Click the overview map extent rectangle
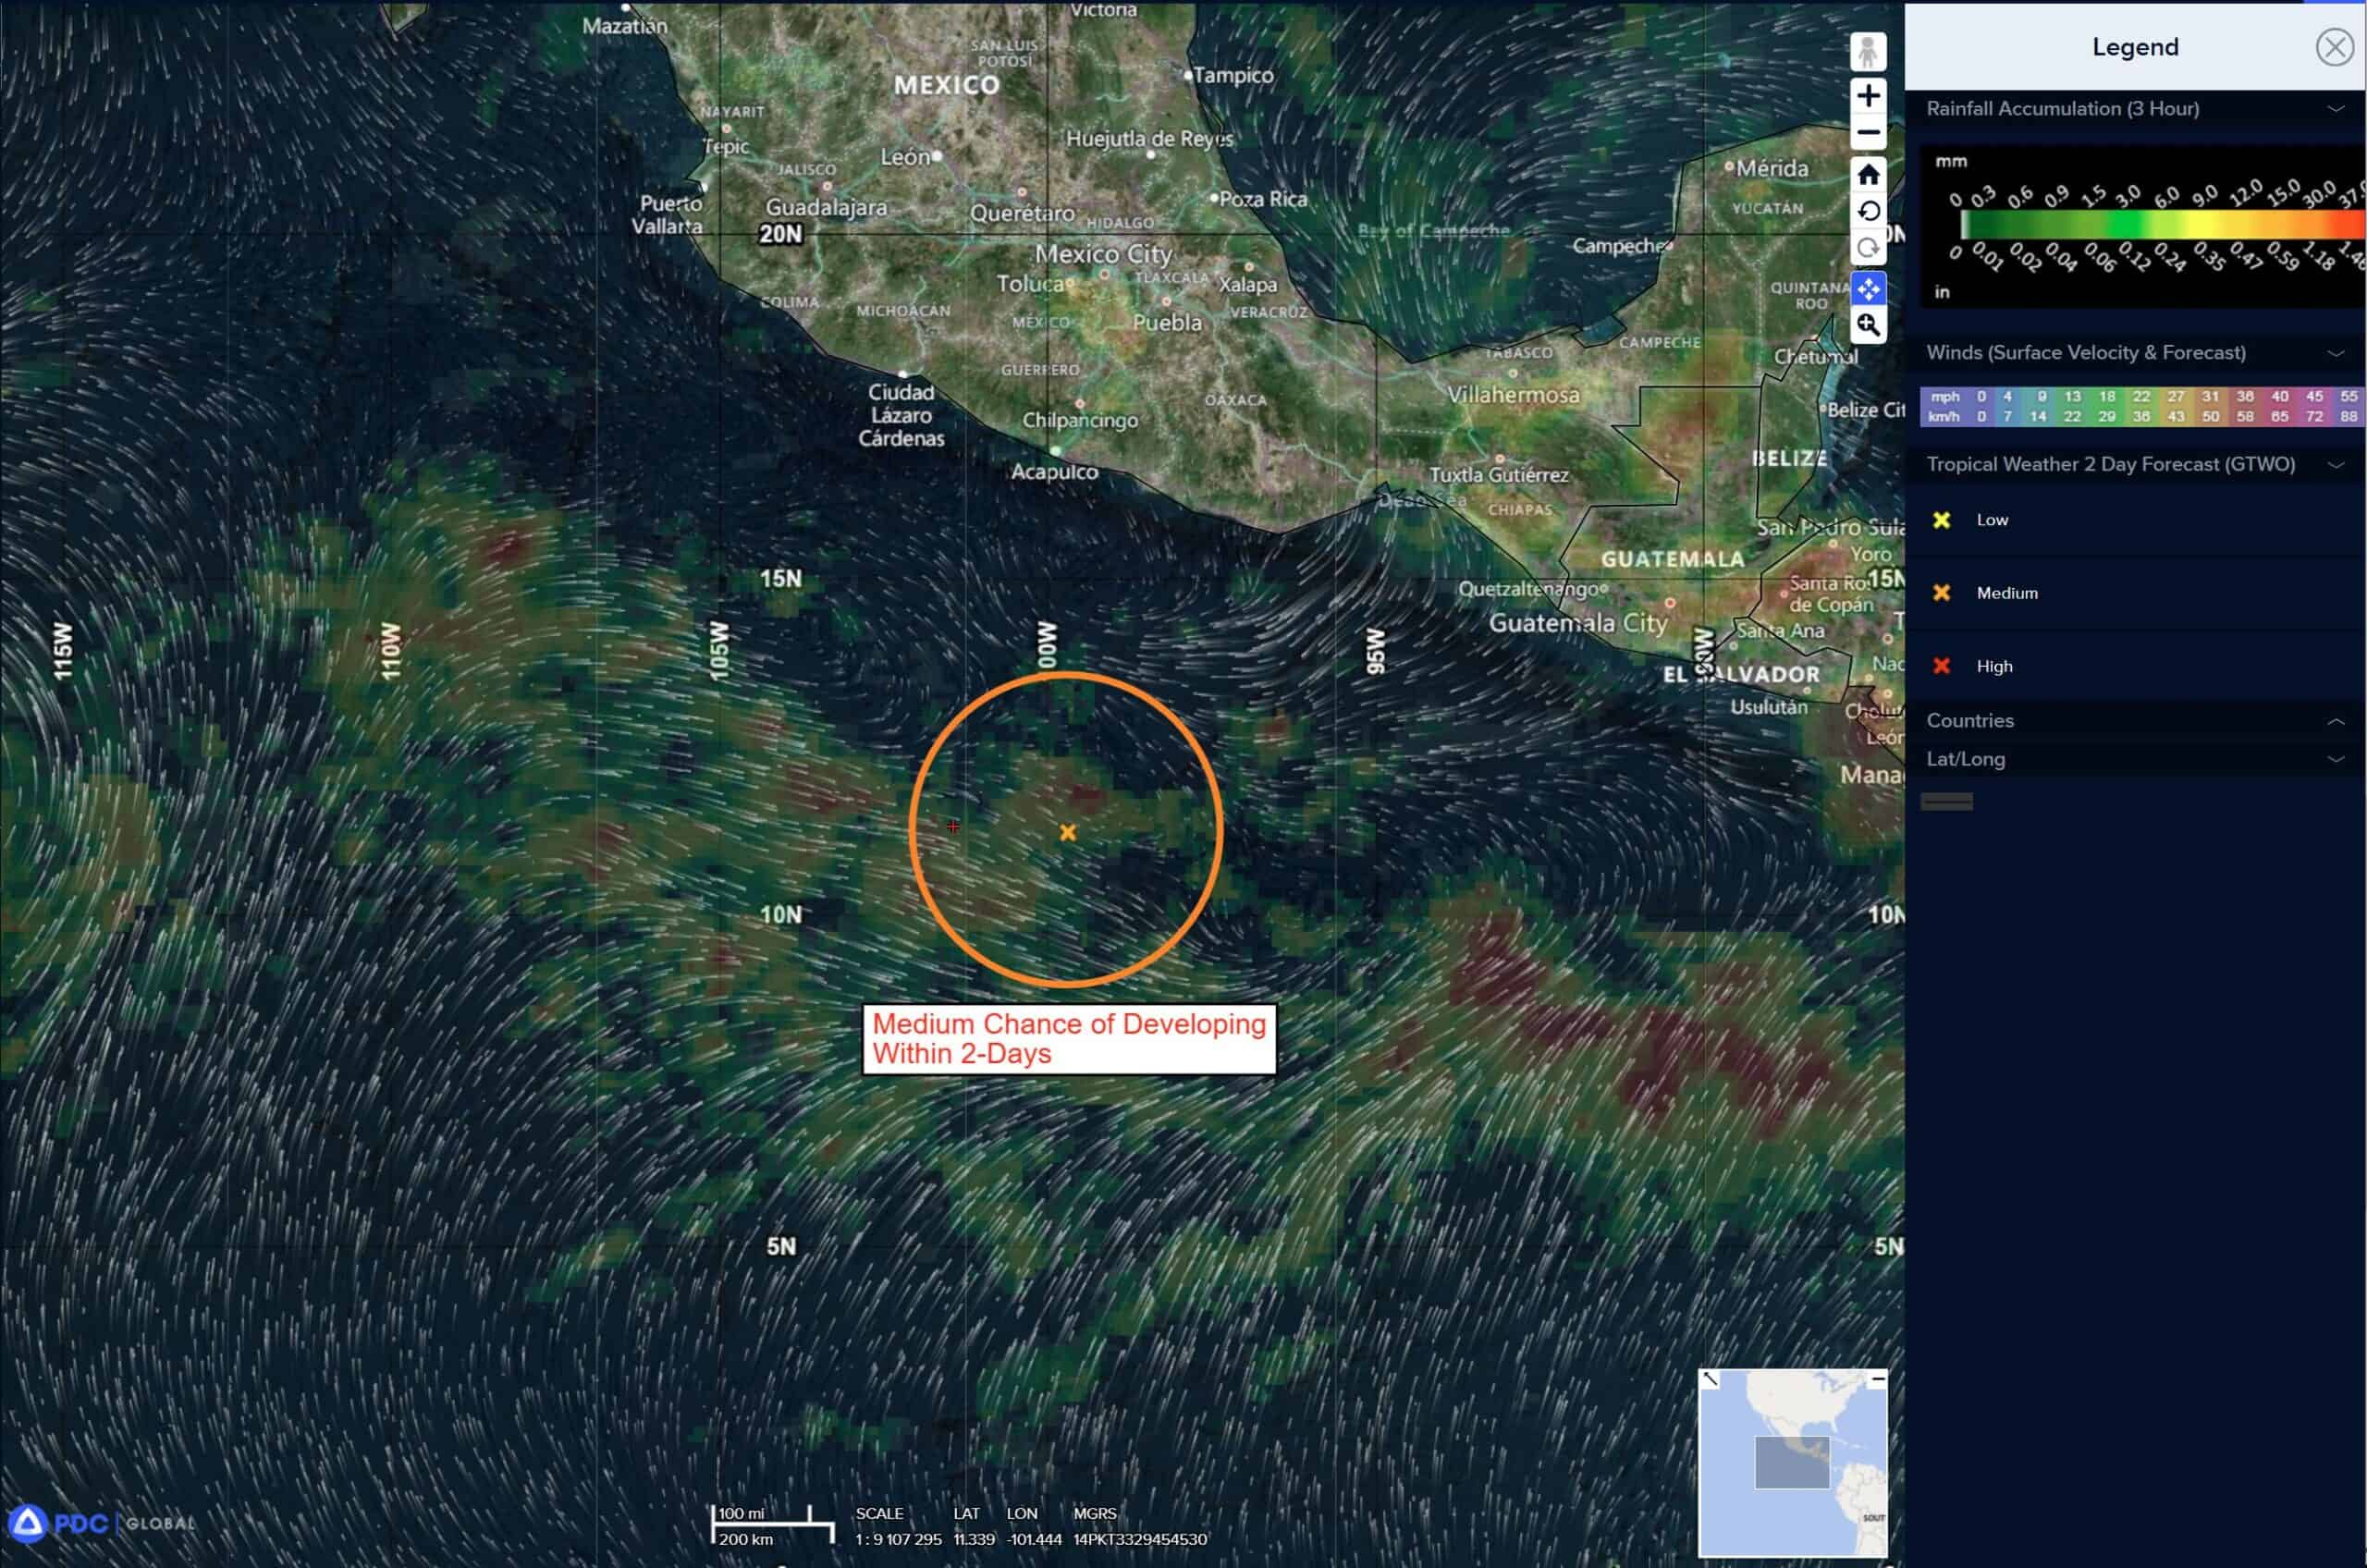The width and height of the screenshot is (2367, 1568). (x=1791, y=1462)
